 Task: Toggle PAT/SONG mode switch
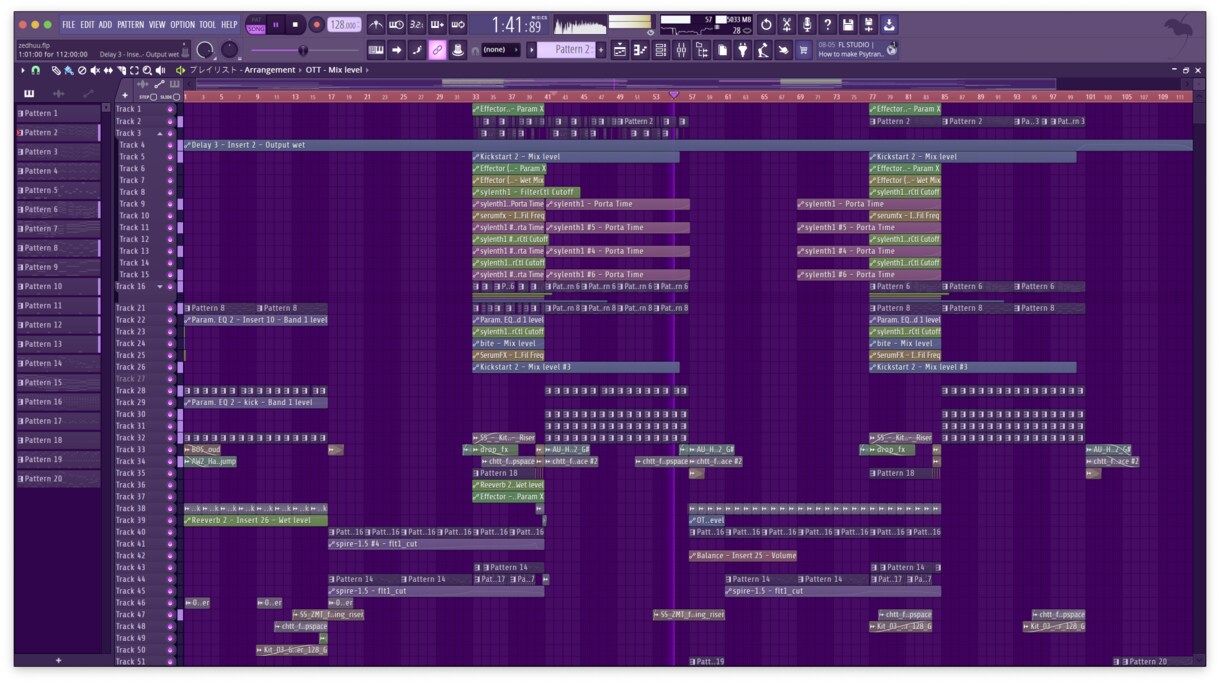point(256,24)
